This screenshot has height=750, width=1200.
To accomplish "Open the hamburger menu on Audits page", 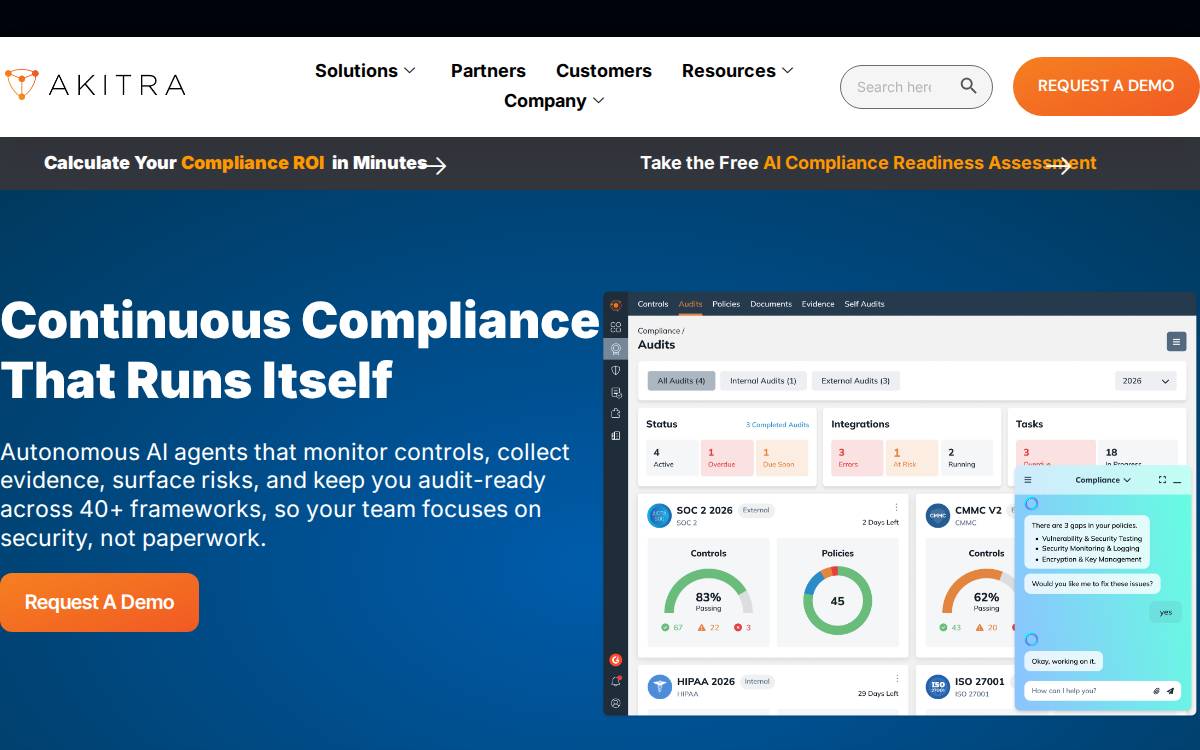I will point(1176,342).
